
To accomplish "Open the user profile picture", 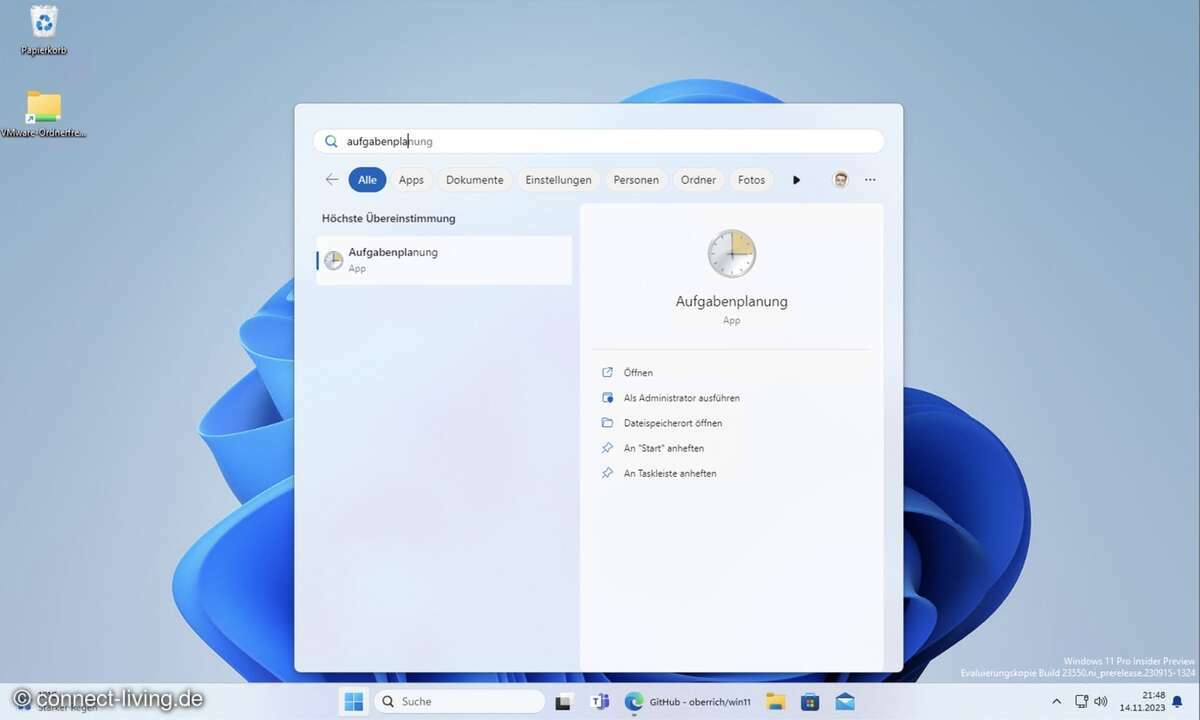I will pos(841,180).
